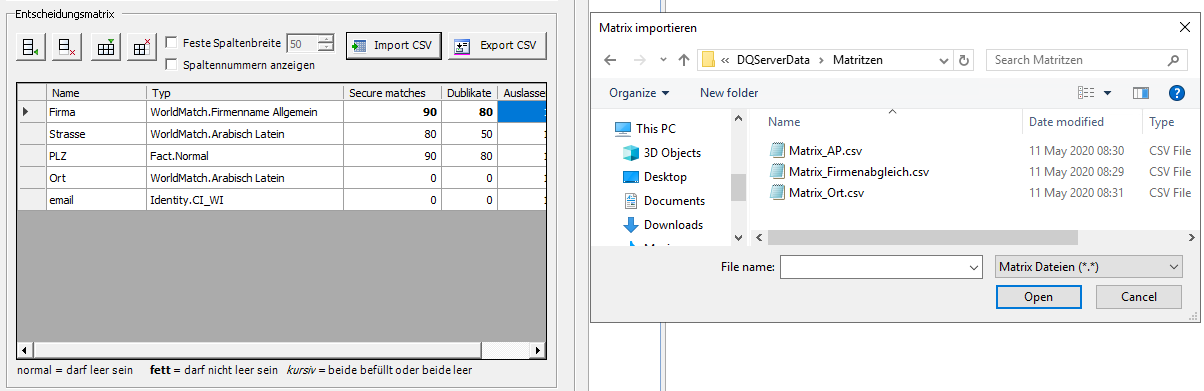Viewport: 1204px width, 391px height.
Task: Click the WorldMatch.Firmenname Allgemein type cell
Action: pyautogui.click(x=245, y=112)
